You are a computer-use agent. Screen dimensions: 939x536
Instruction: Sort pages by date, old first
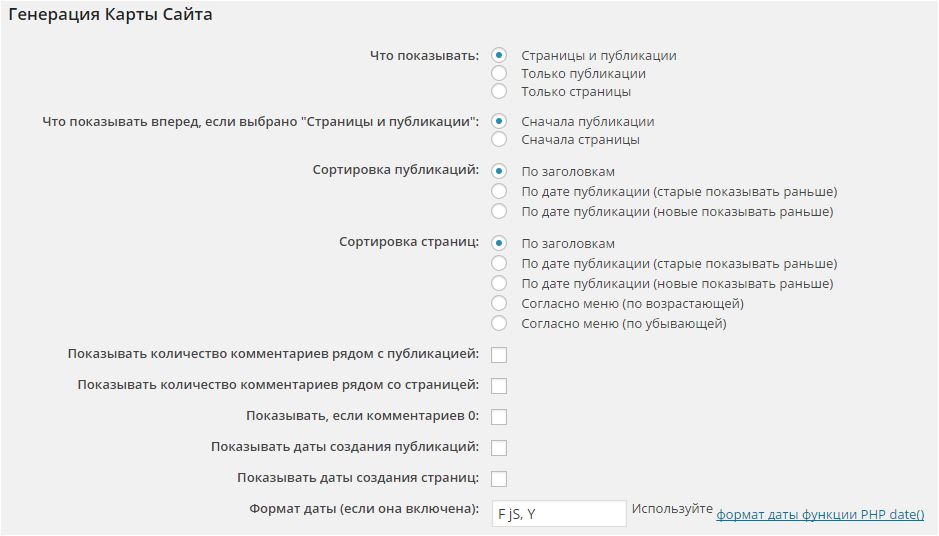pyautogui.click(x=499, y=264)
